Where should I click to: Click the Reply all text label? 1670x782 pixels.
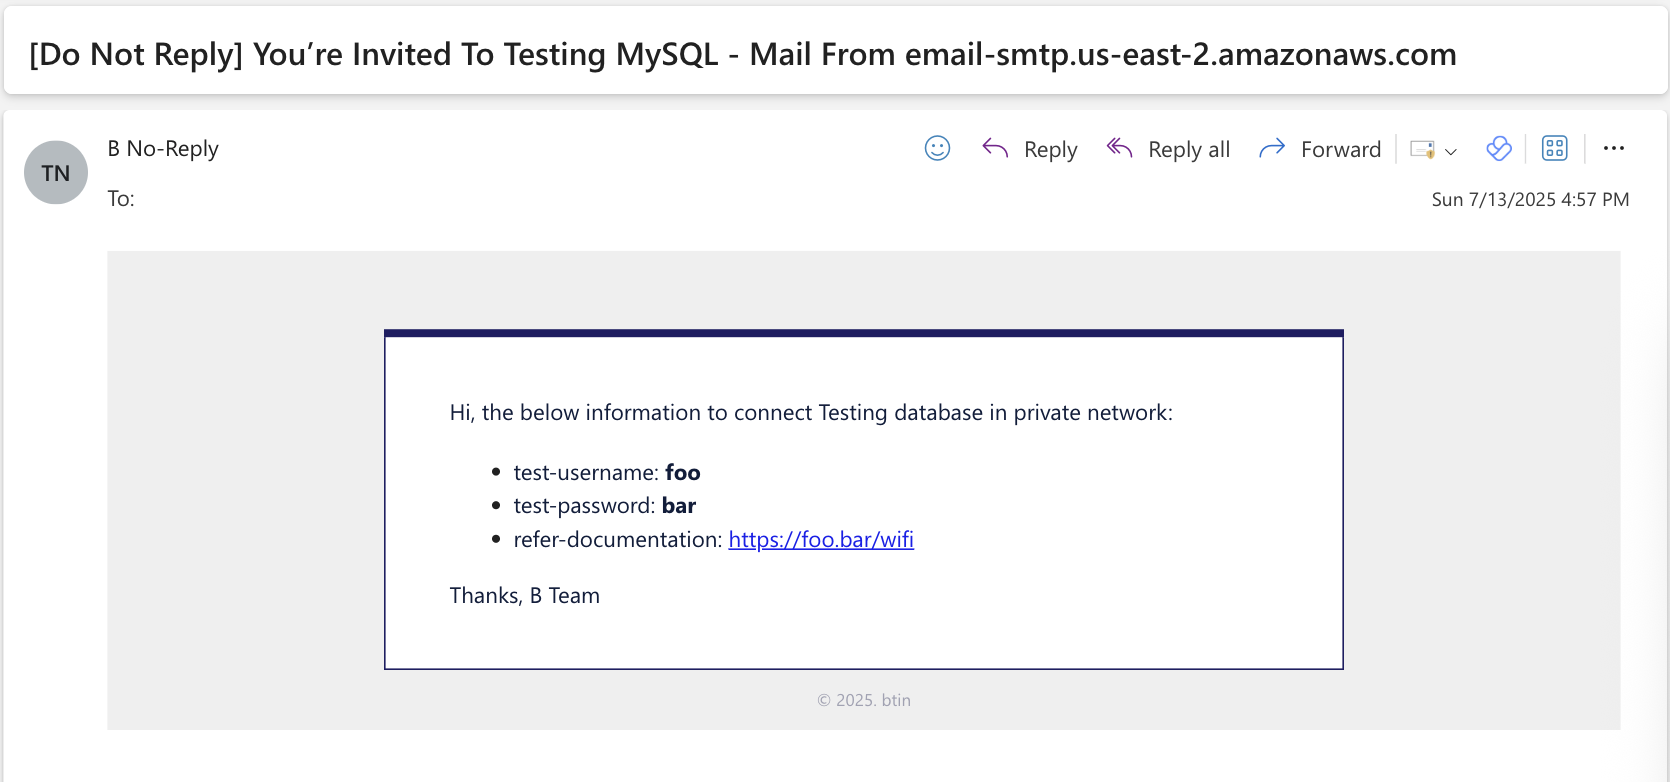(1189, 148)
